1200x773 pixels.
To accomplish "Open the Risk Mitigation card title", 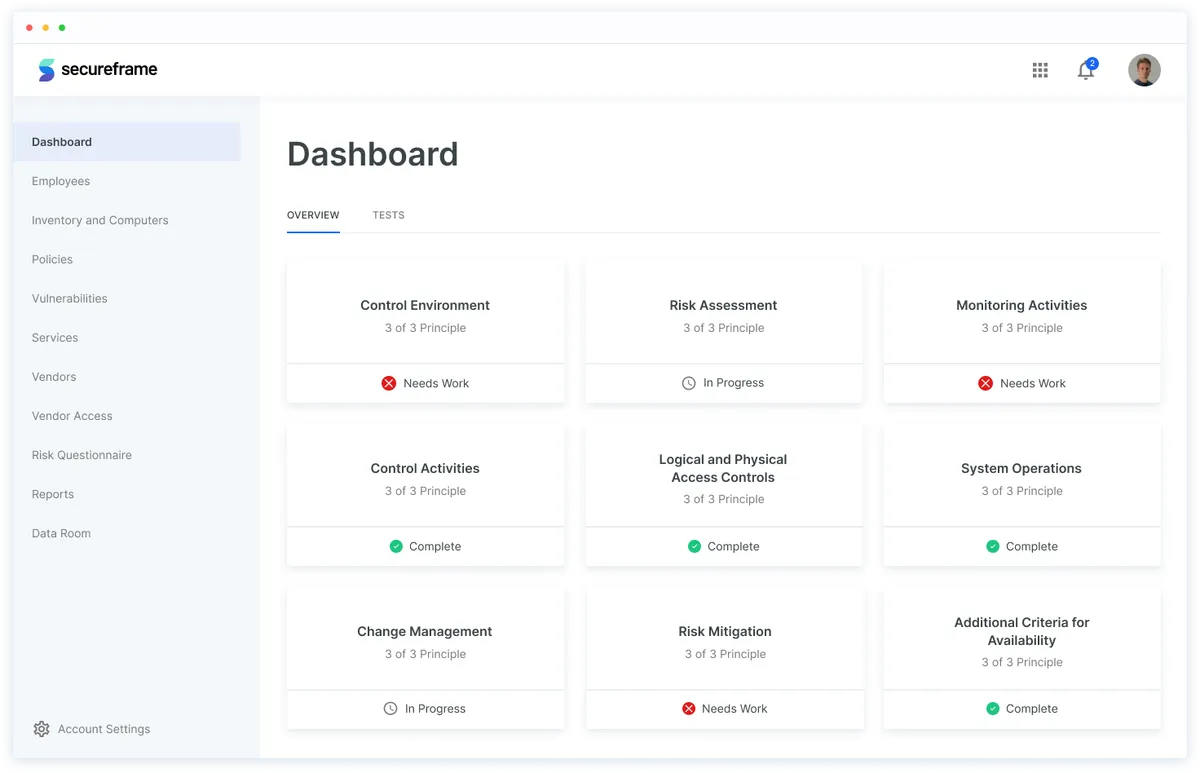I will [x=725, y=631].
